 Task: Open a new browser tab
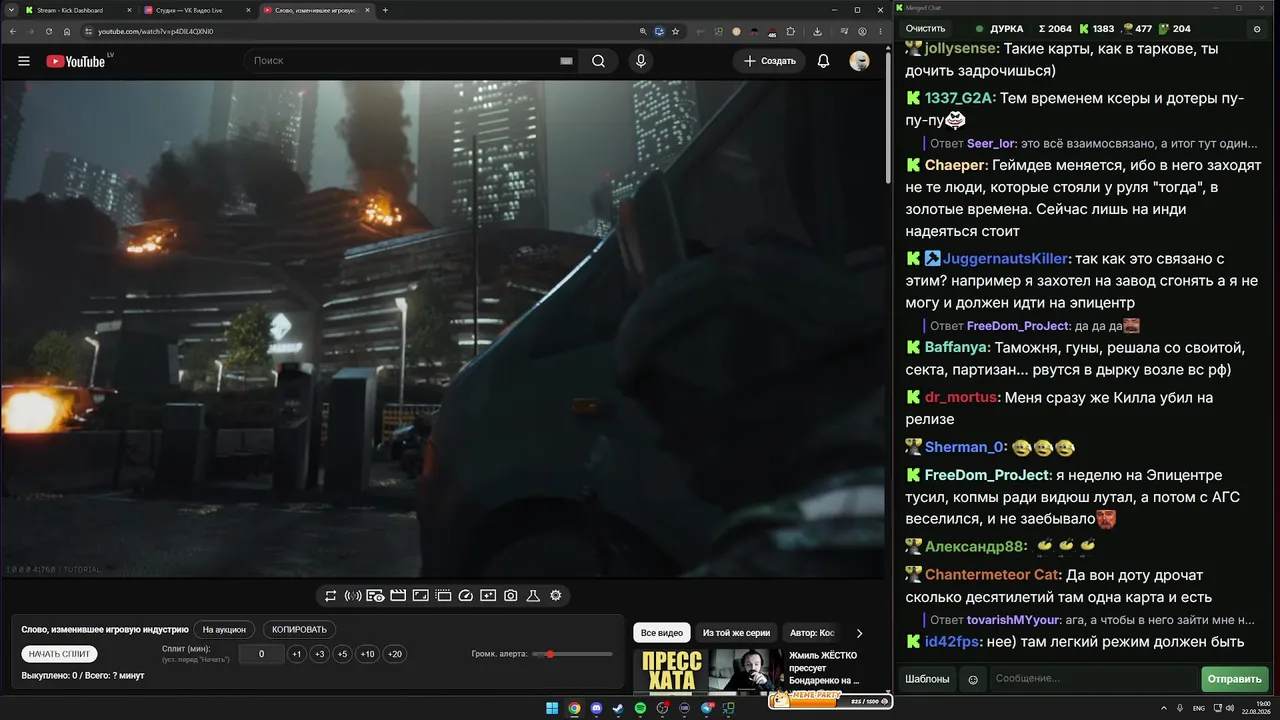pyautogui.click(x=386, y=10)
